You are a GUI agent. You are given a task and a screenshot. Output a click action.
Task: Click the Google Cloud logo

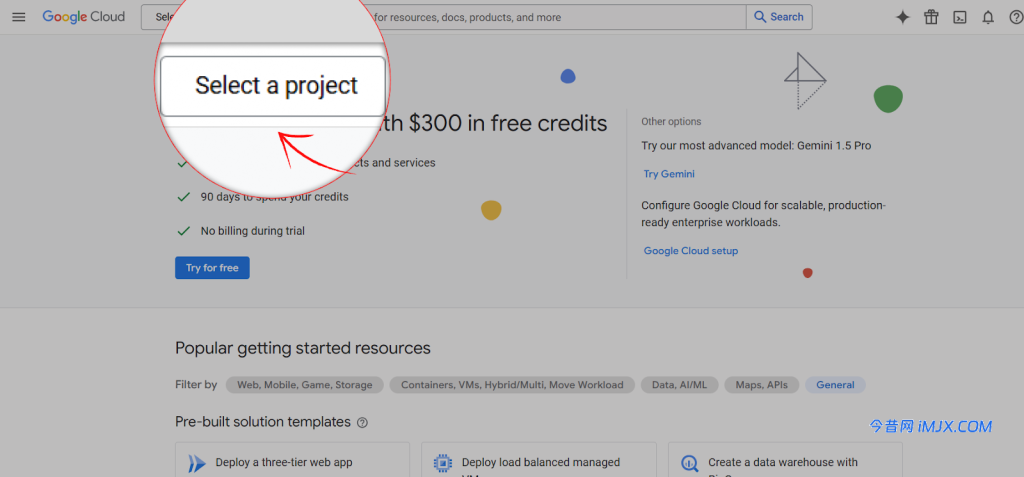point(84,17)
